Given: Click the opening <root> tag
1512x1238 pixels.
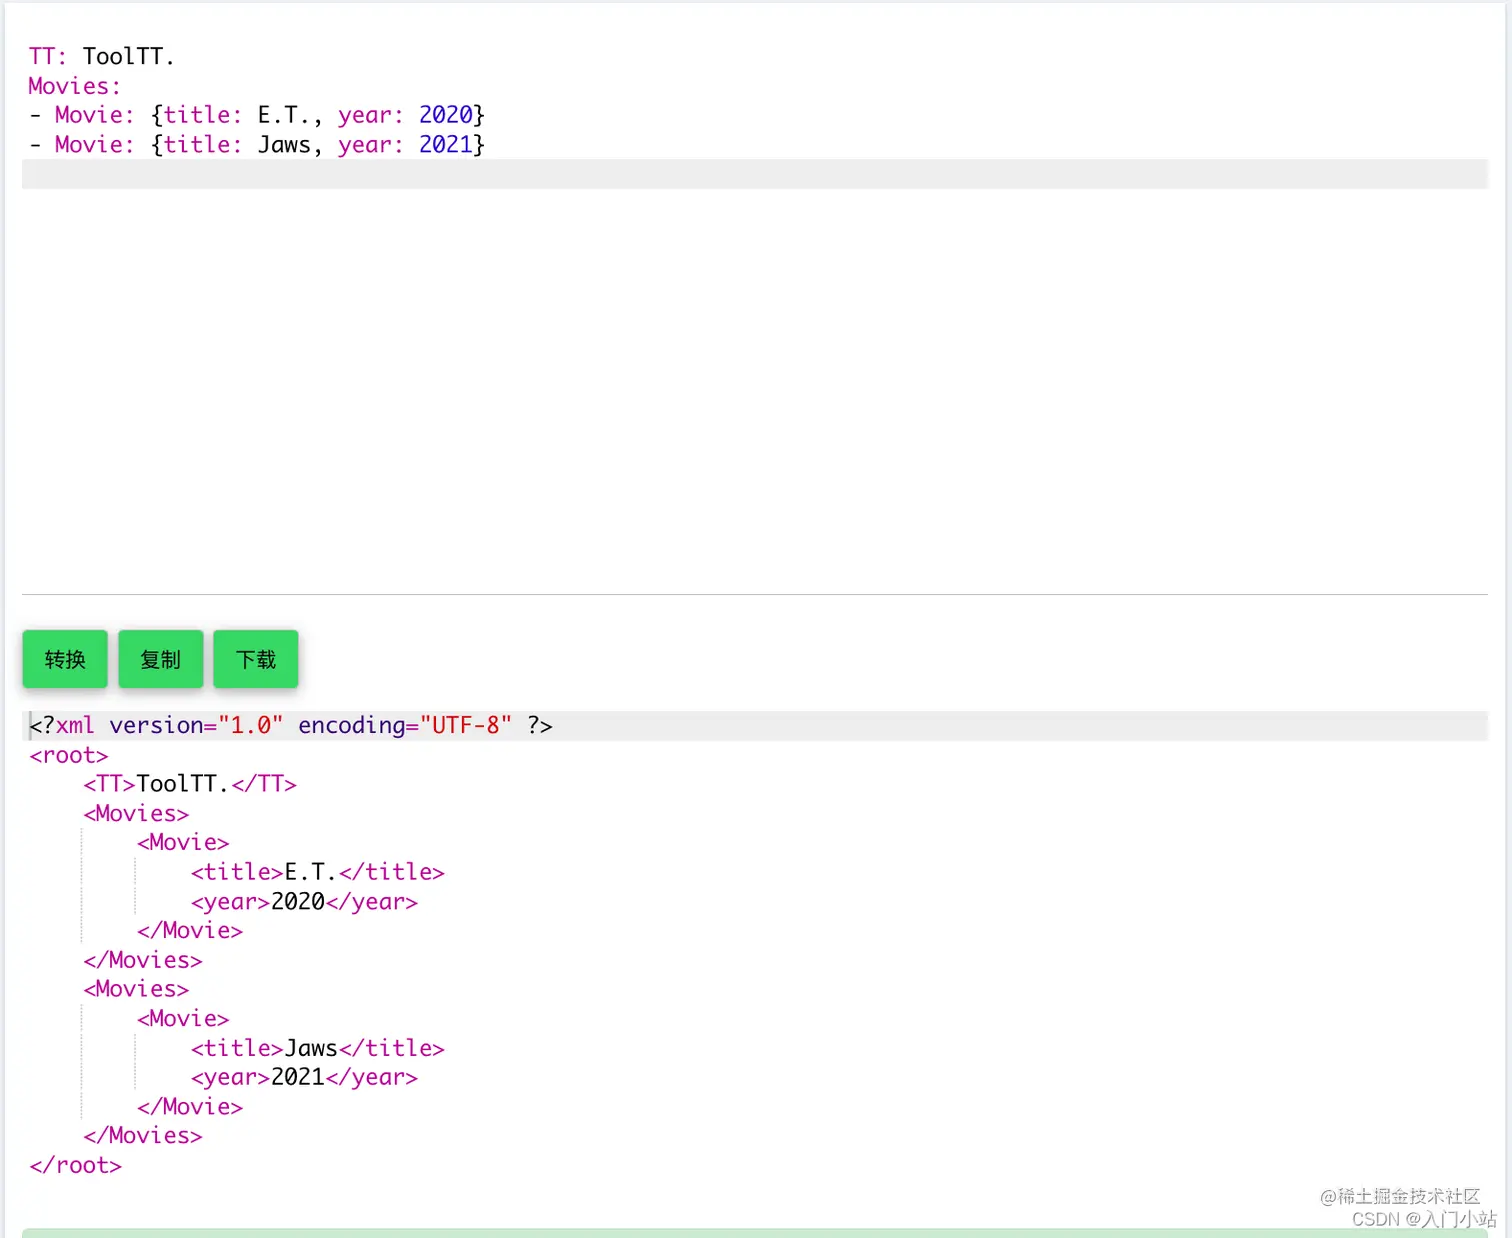Looking at the screenshot, I should pos(69,755).
